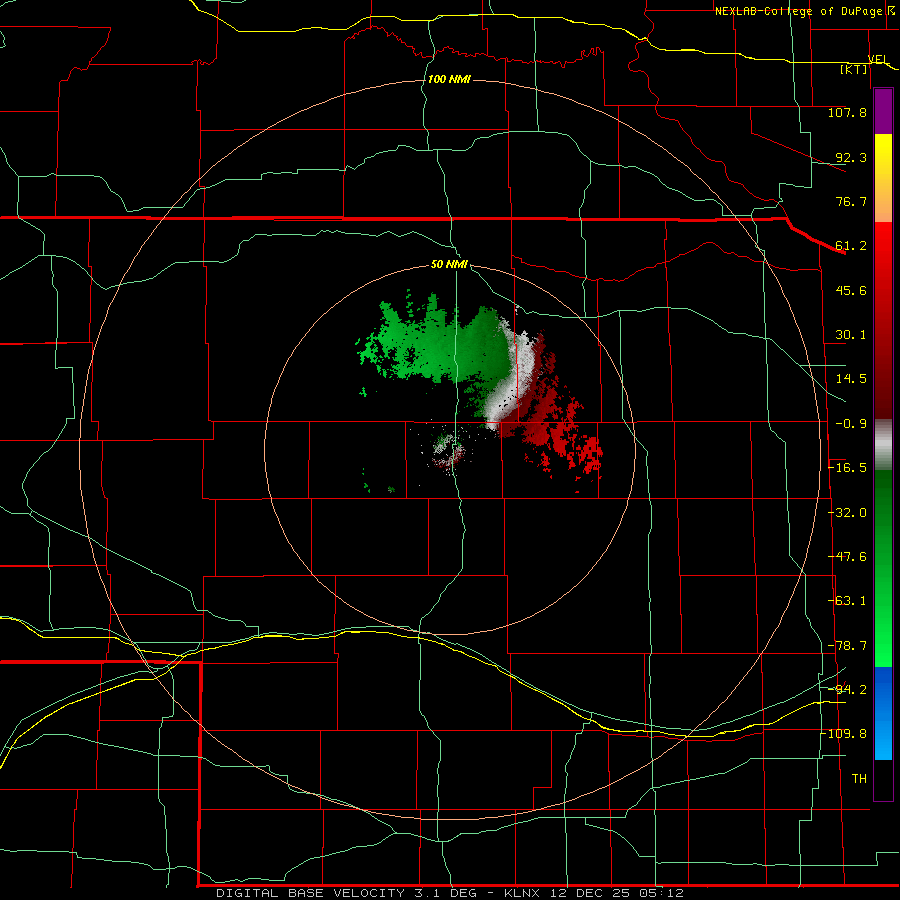Click the -32.0 velocity scale value
This screenshot has width=900, height=900.
847,513
